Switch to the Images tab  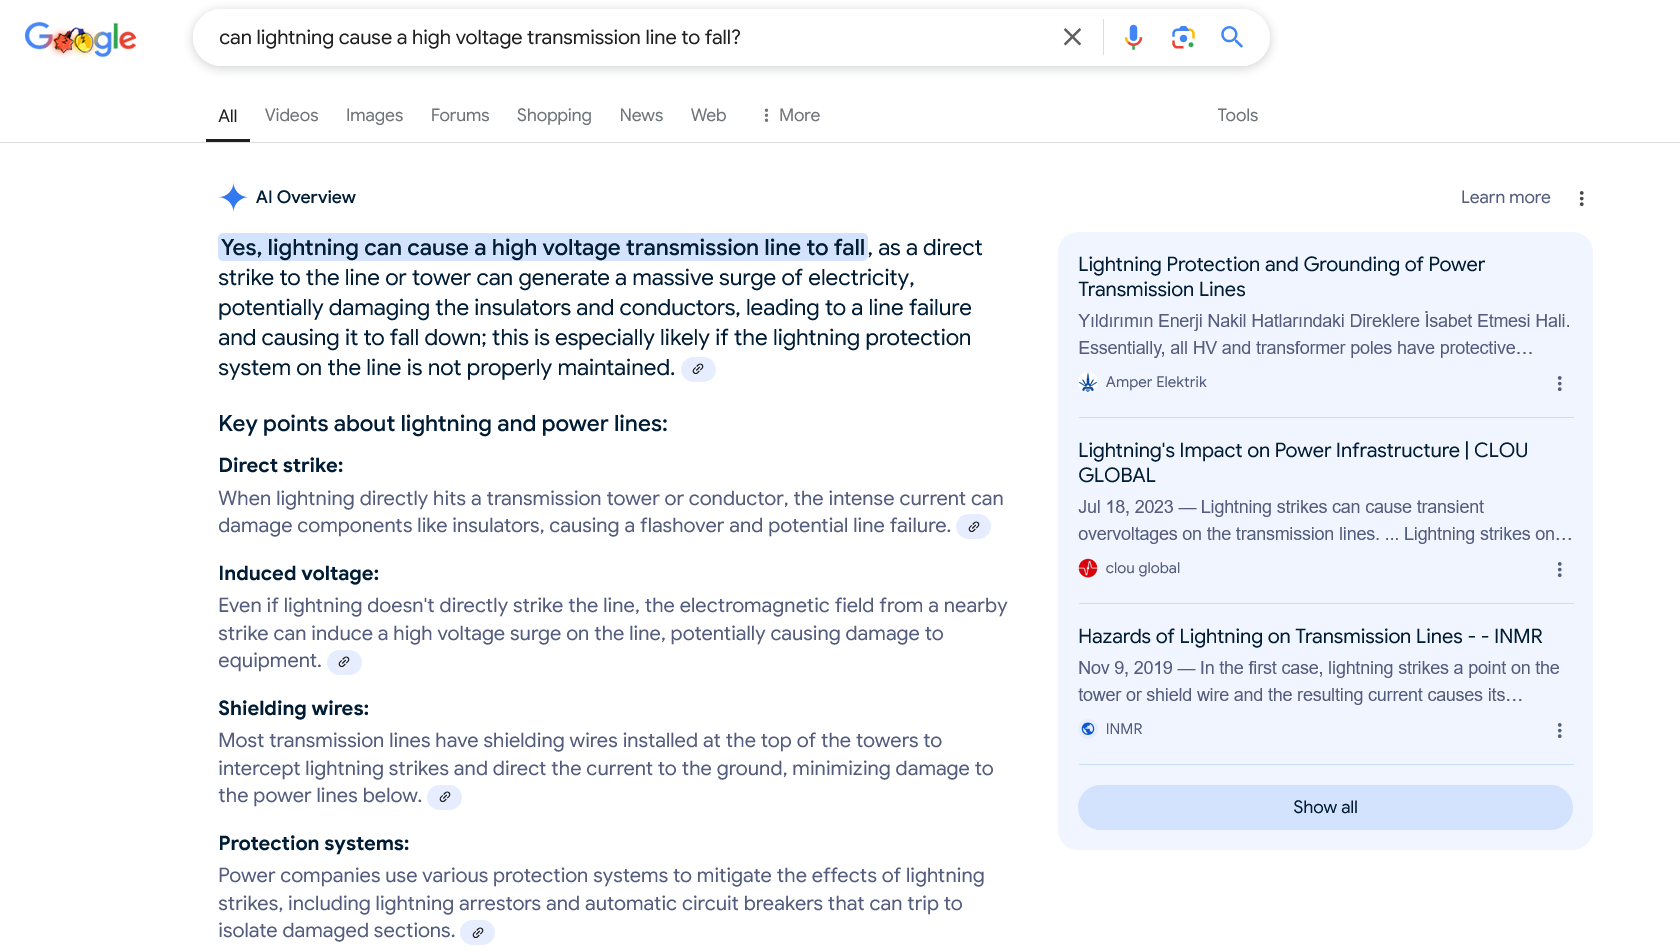coord(374,115)
